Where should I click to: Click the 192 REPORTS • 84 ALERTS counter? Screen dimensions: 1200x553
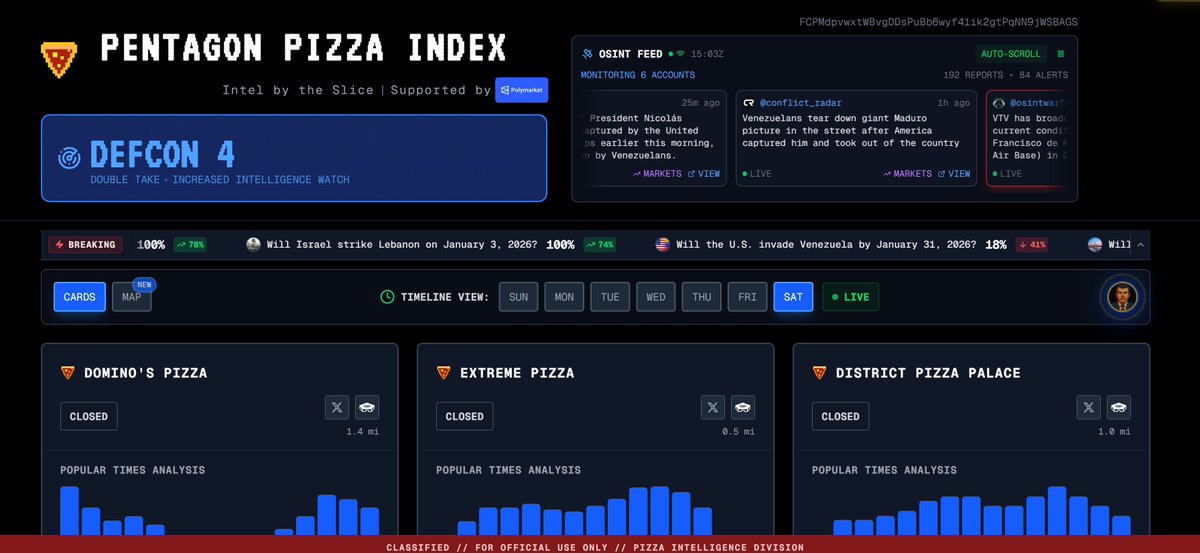[x=1006, y=75]
